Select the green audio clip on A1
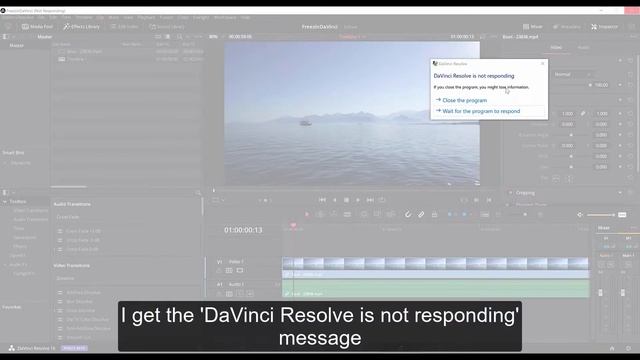 (x=436, y=288)
